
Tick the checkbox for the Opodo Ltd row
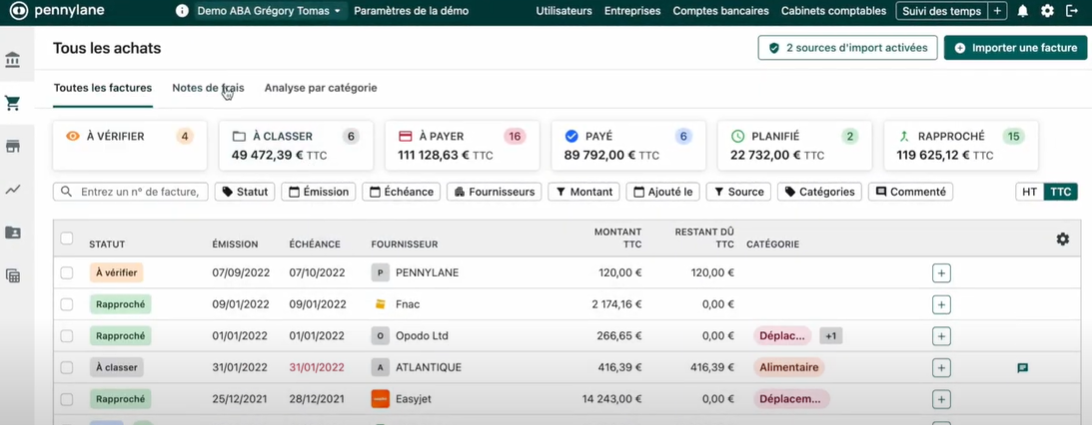click(66, 336)
